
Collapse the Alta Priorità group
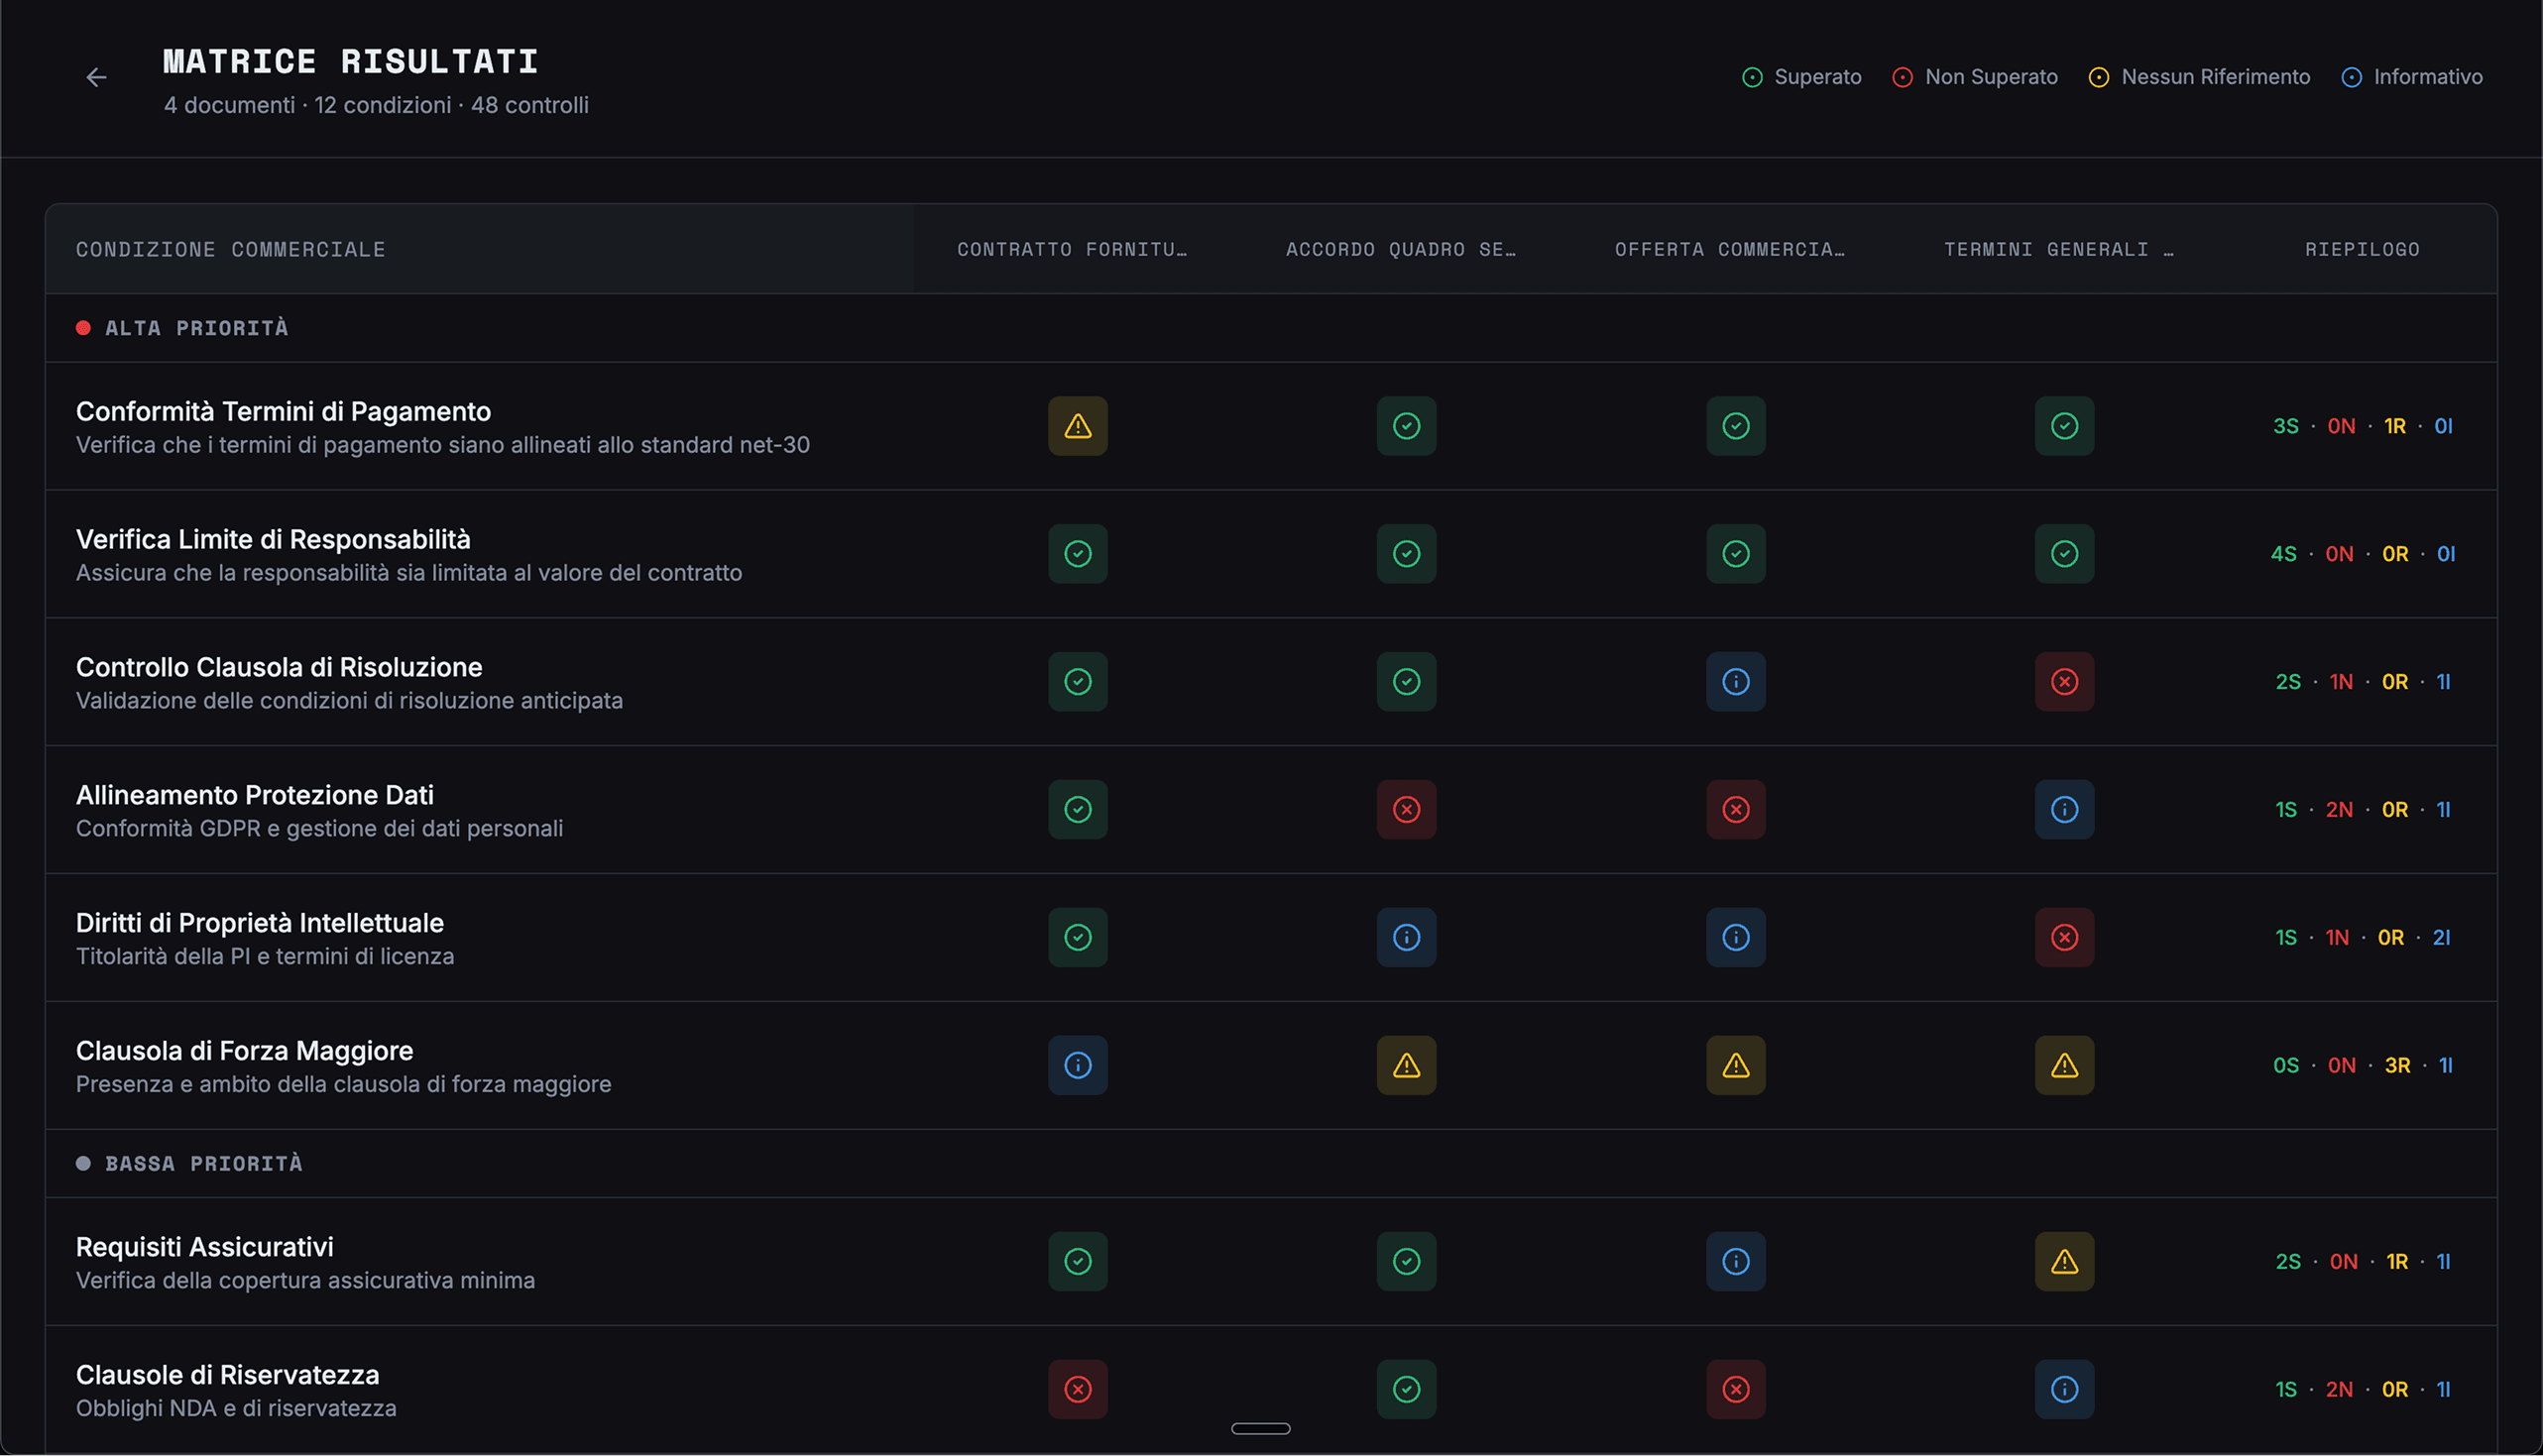(196, 328)
